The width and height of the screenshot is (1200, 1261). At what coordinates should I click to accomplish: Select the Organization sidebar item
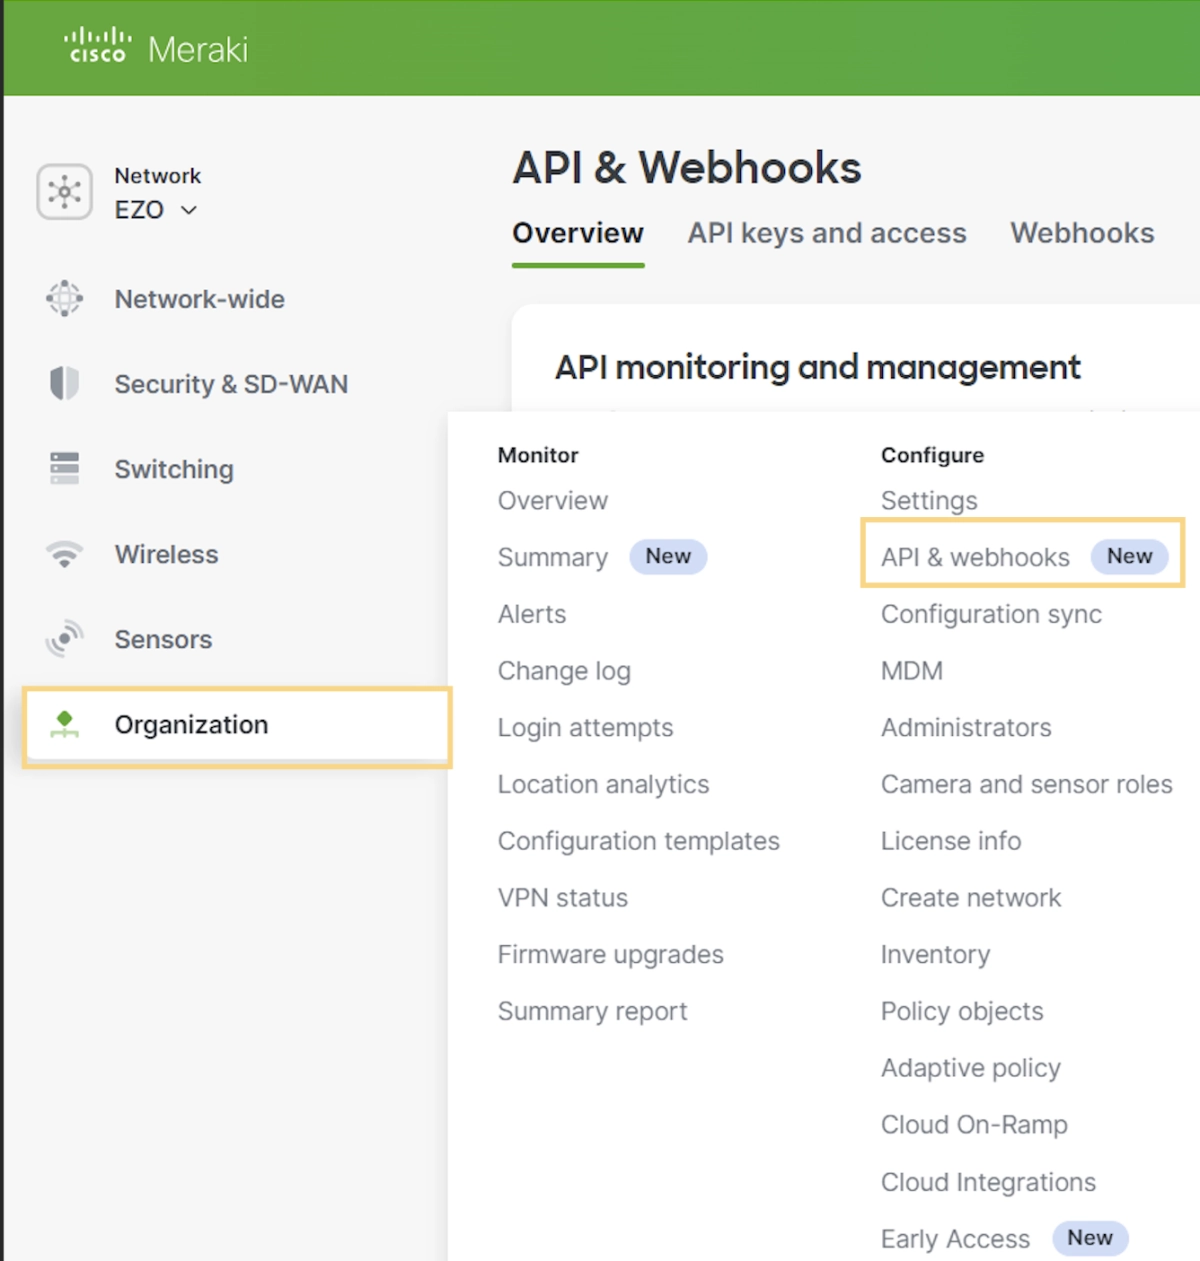[237, 727]
